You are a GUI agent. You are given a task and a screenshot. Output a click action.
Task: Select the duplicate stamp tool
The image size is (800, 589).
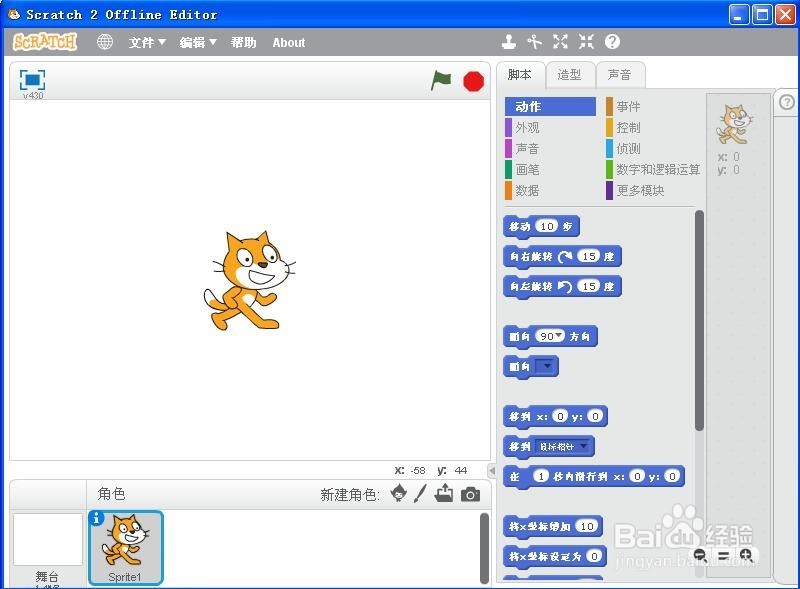[x=509, y=42]
